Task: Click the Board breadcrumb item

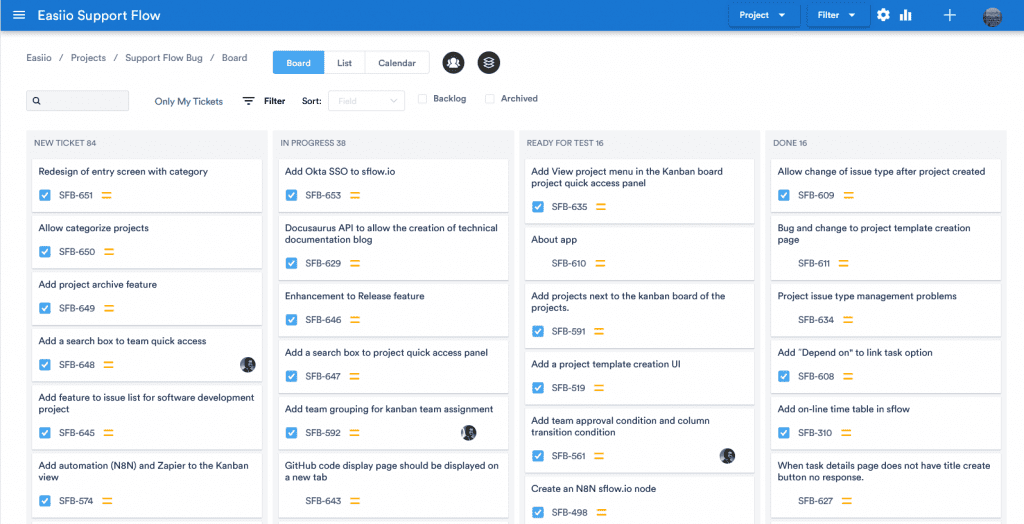Action: (234, 57)
